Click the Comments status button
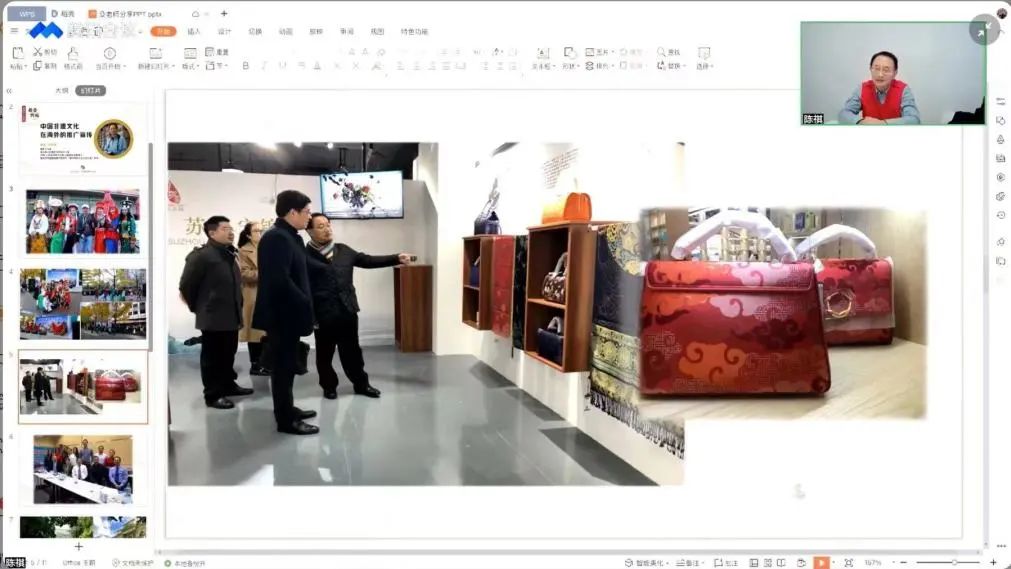The height and width of the screenshot is (569, 1011). pos(726,563)
